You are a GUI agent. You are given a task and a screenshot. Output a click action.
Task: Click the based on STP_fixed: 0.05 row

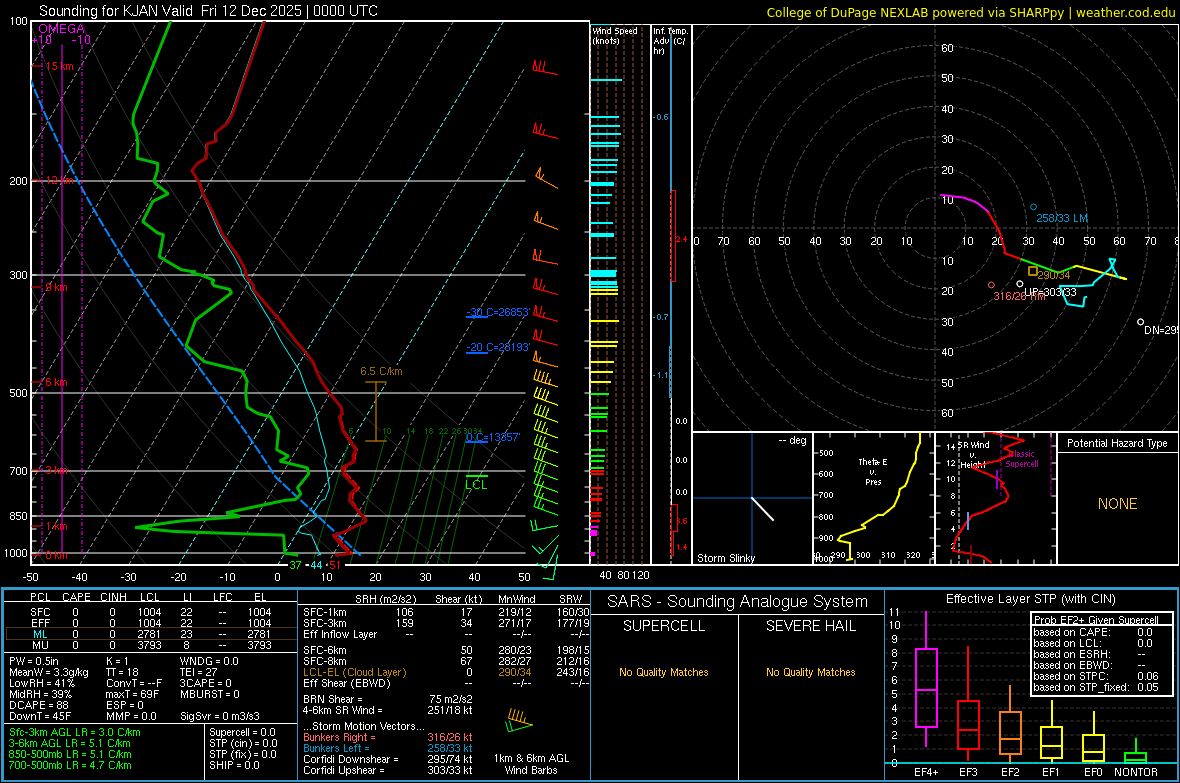point(1096,687)
